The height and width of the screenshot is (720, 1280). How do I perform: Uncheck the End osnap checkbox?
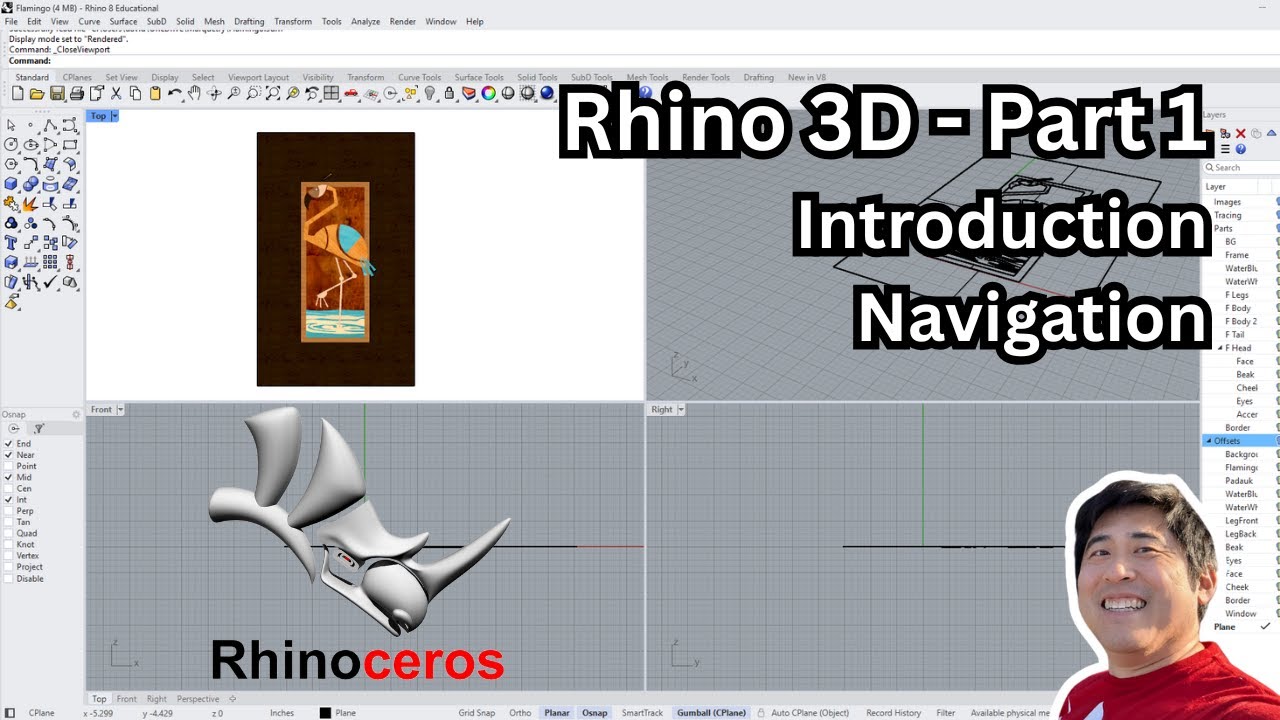tap(9, 444)
